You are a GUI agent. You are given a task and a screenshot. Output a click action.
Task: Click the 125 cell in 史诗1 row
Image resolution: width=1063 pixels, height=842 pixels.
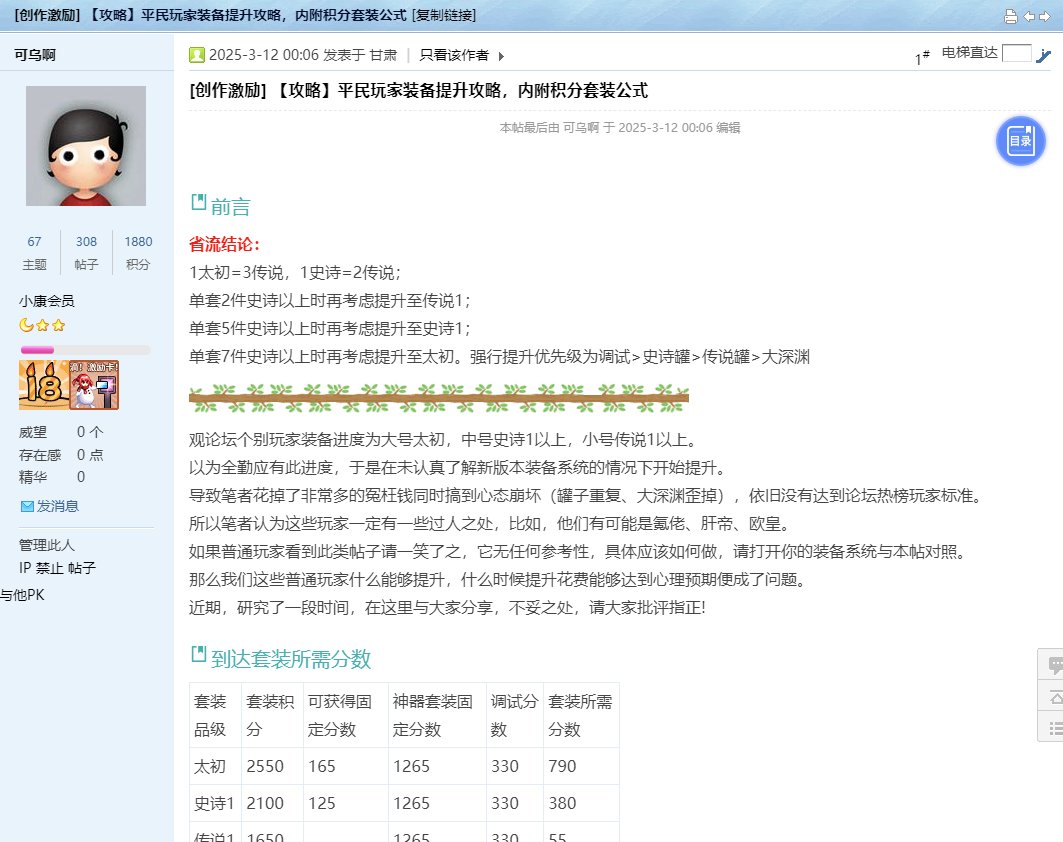point(346,803)
